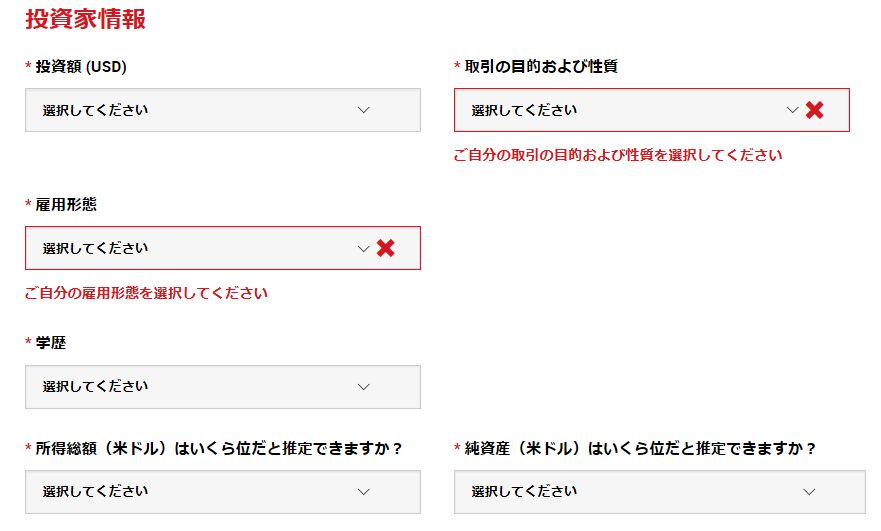This screenshot has width=881, height=531.
Task: Expand the 学歴 select box
Action: click(x=222, y=387)
